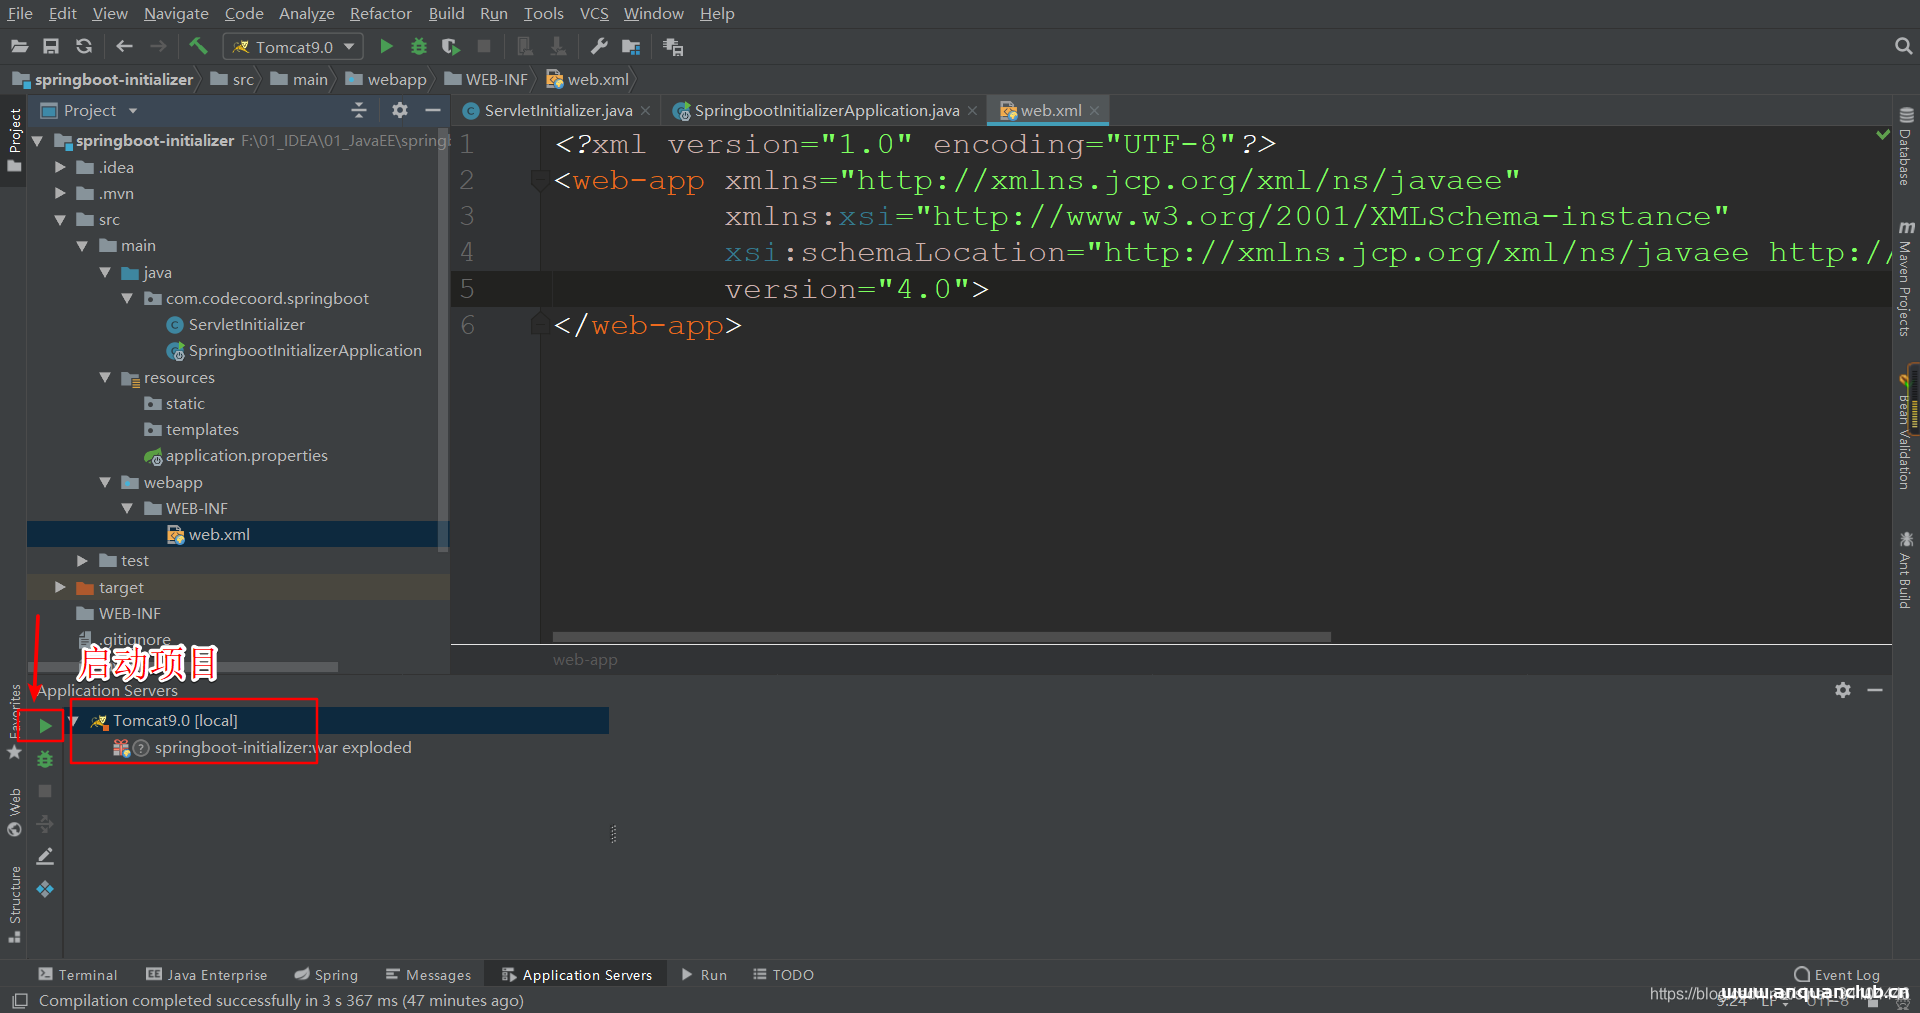Open the Project panel gear settings

click(x=400, y=110)
